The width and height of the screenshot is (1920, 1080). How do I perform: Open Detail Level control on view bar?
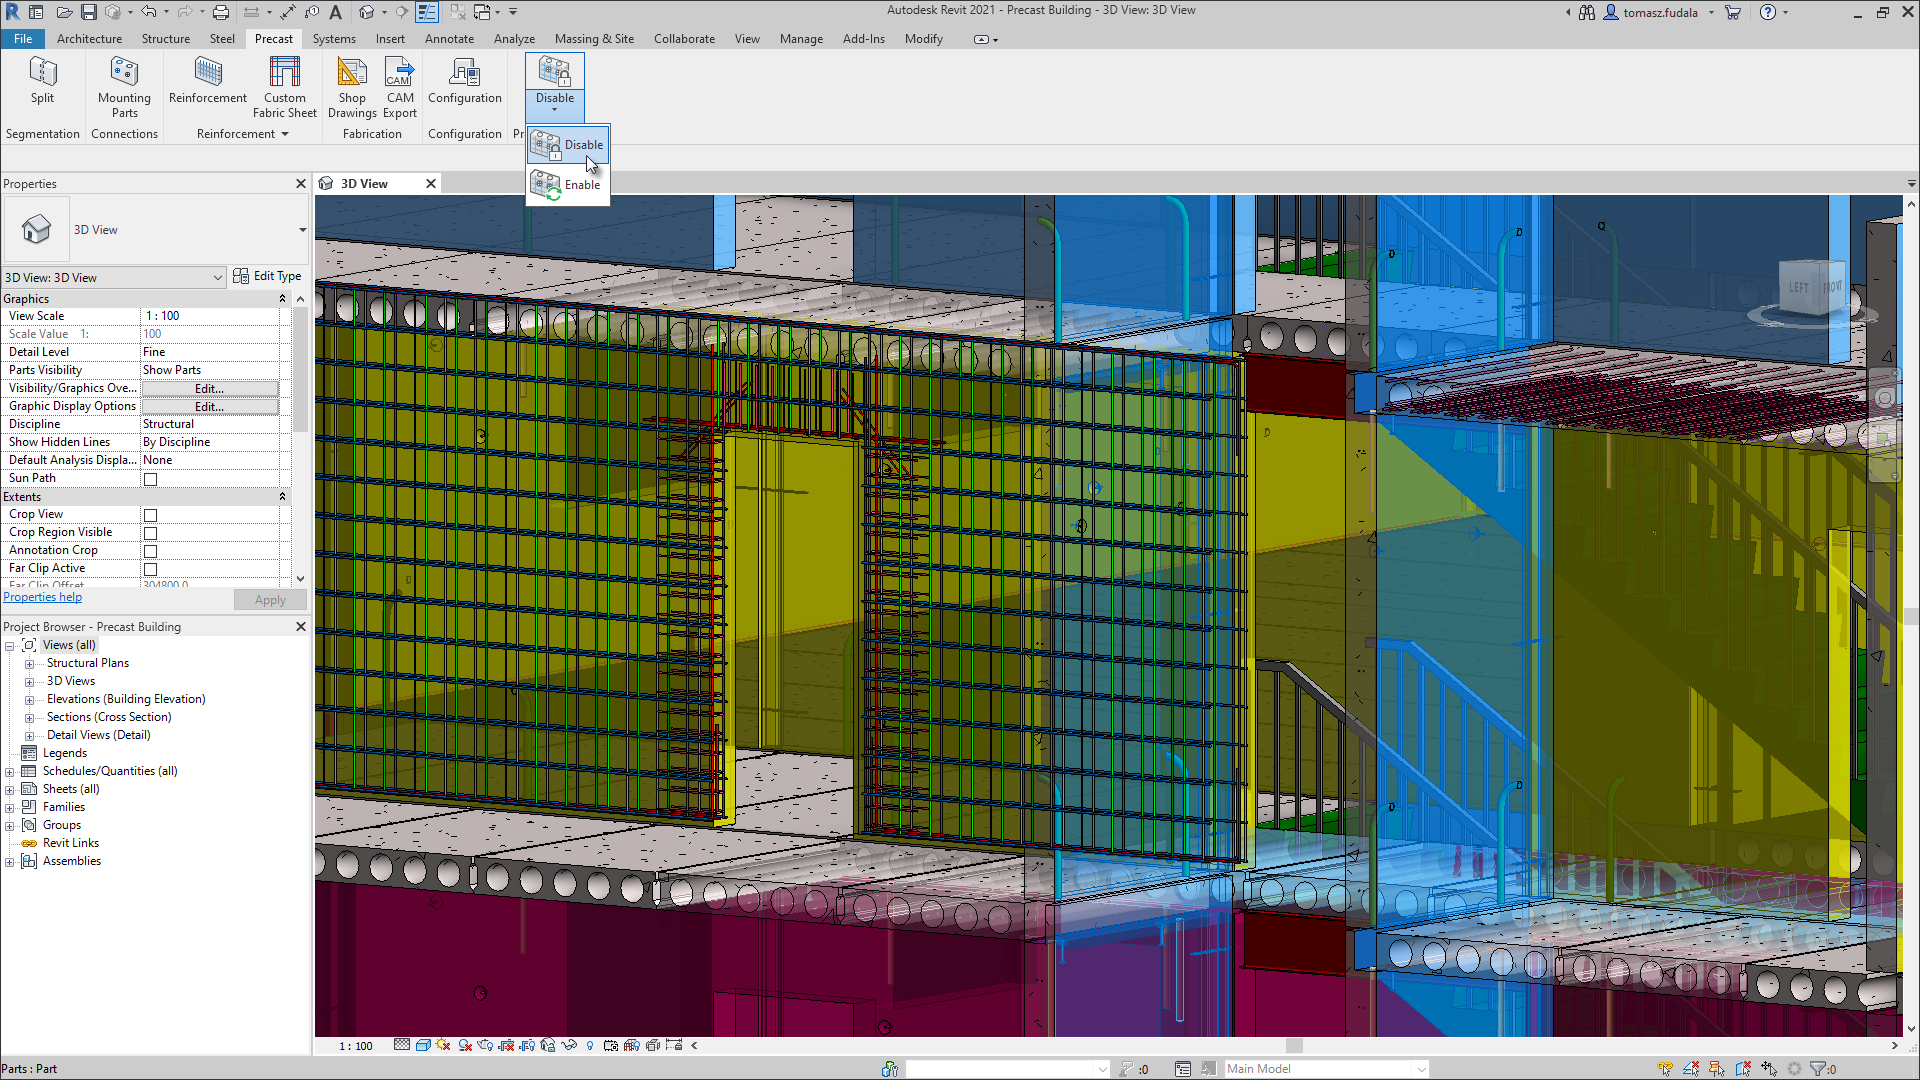tap(402, 1045)
